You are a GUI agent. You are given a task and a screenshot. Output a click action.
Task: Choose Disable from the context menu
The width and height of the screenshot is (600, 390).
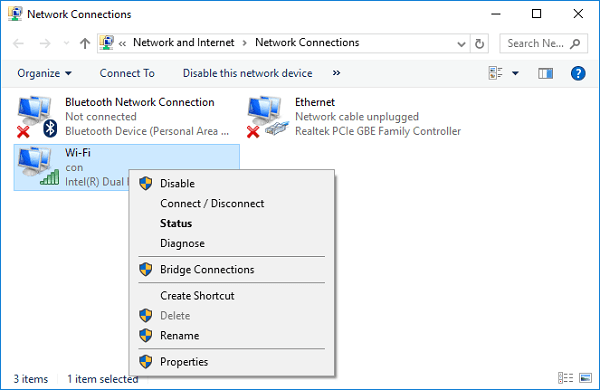coord(232,183)
